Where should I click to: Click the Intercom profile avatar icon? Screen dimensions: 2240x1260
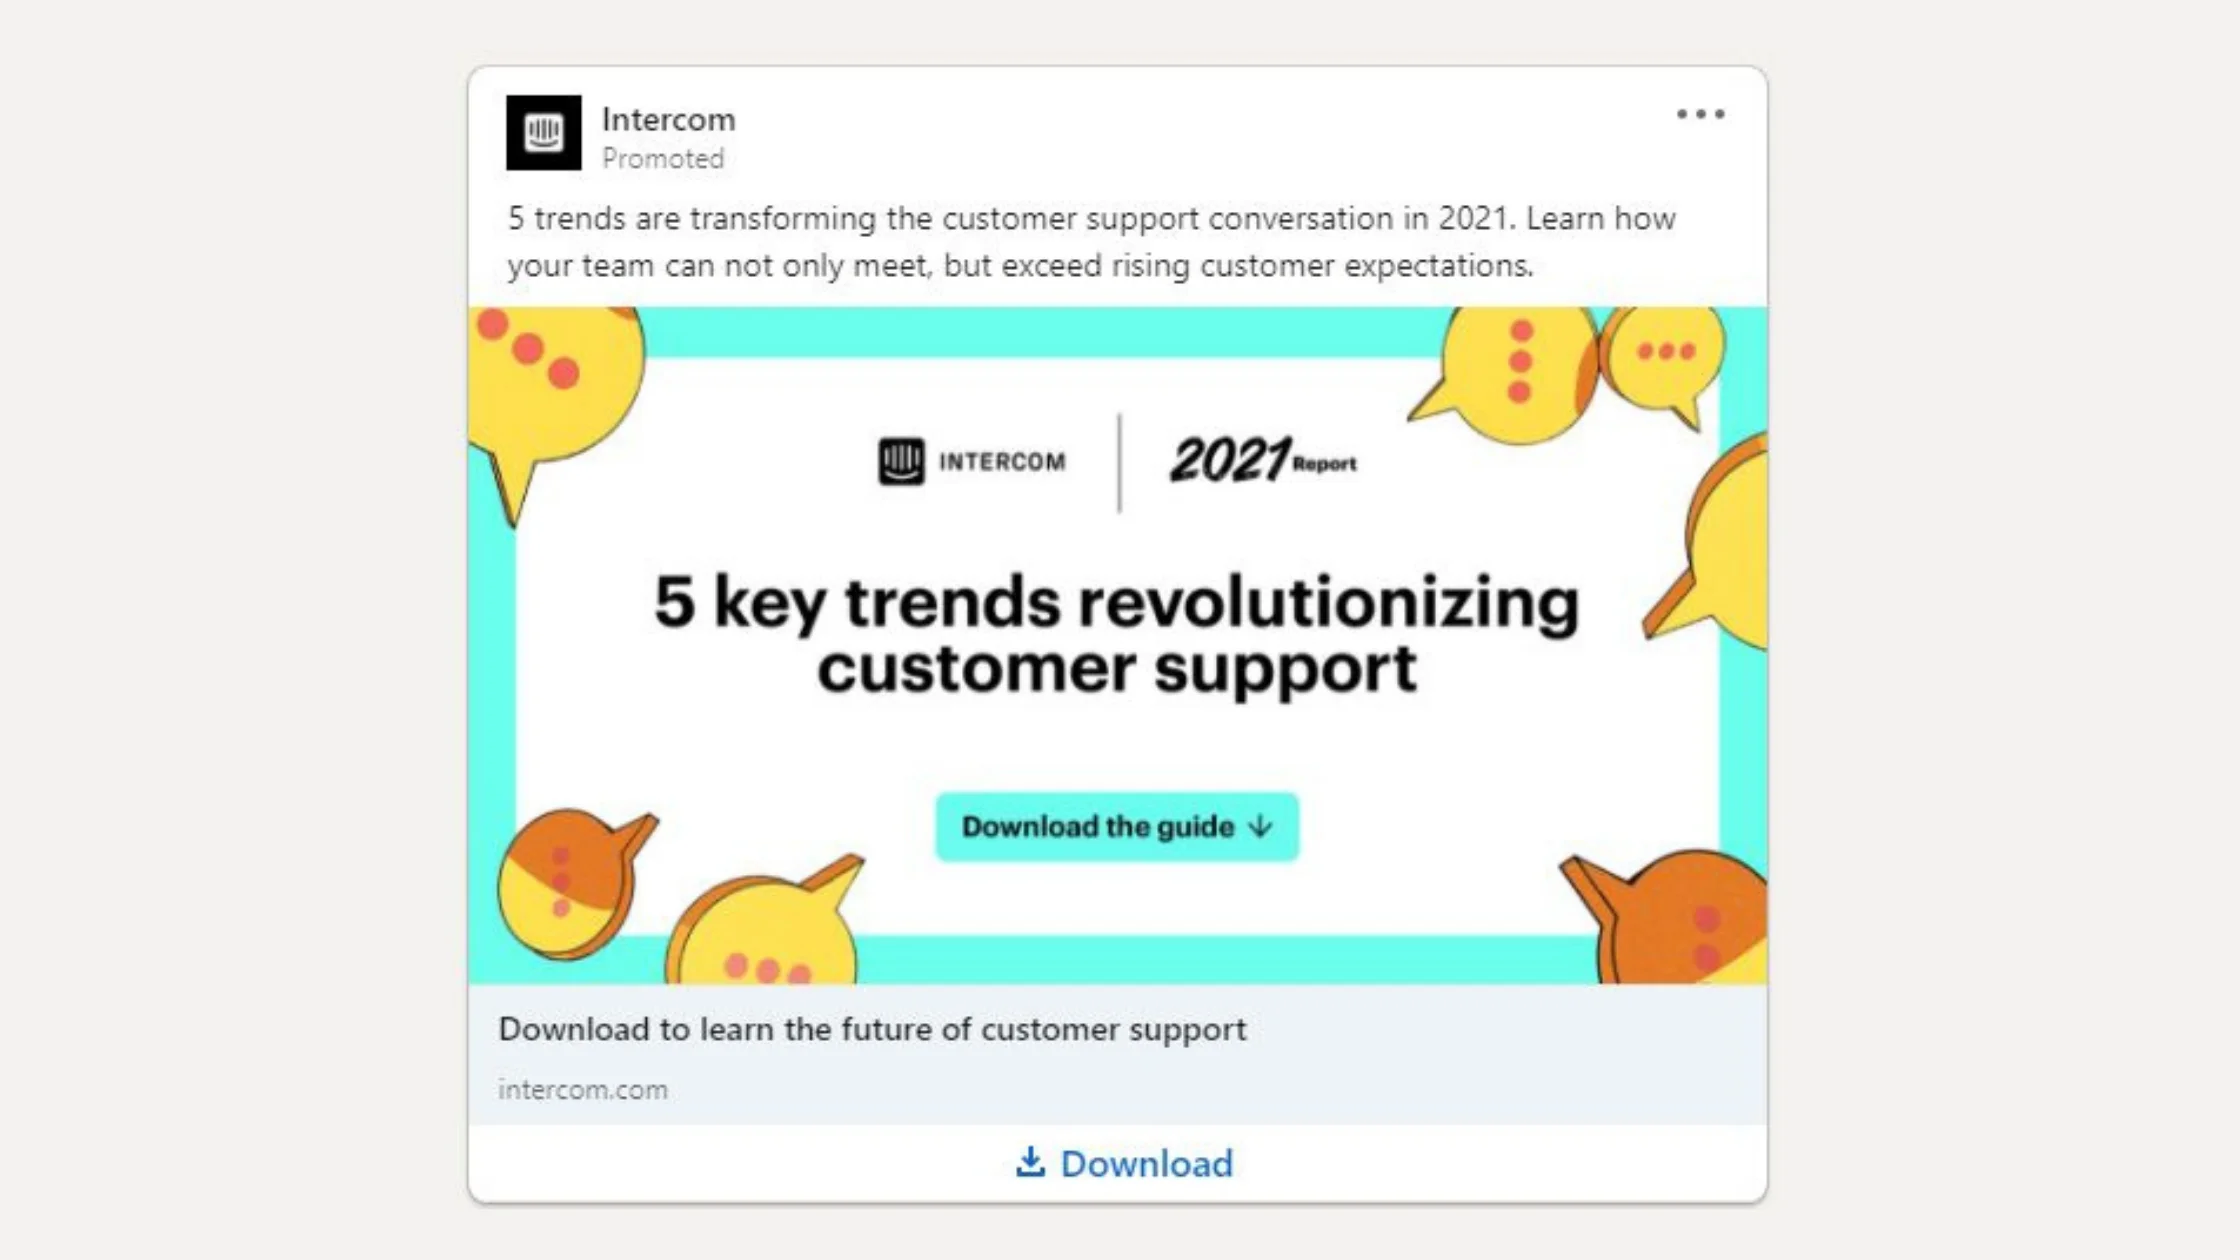(x=543, y=133)
